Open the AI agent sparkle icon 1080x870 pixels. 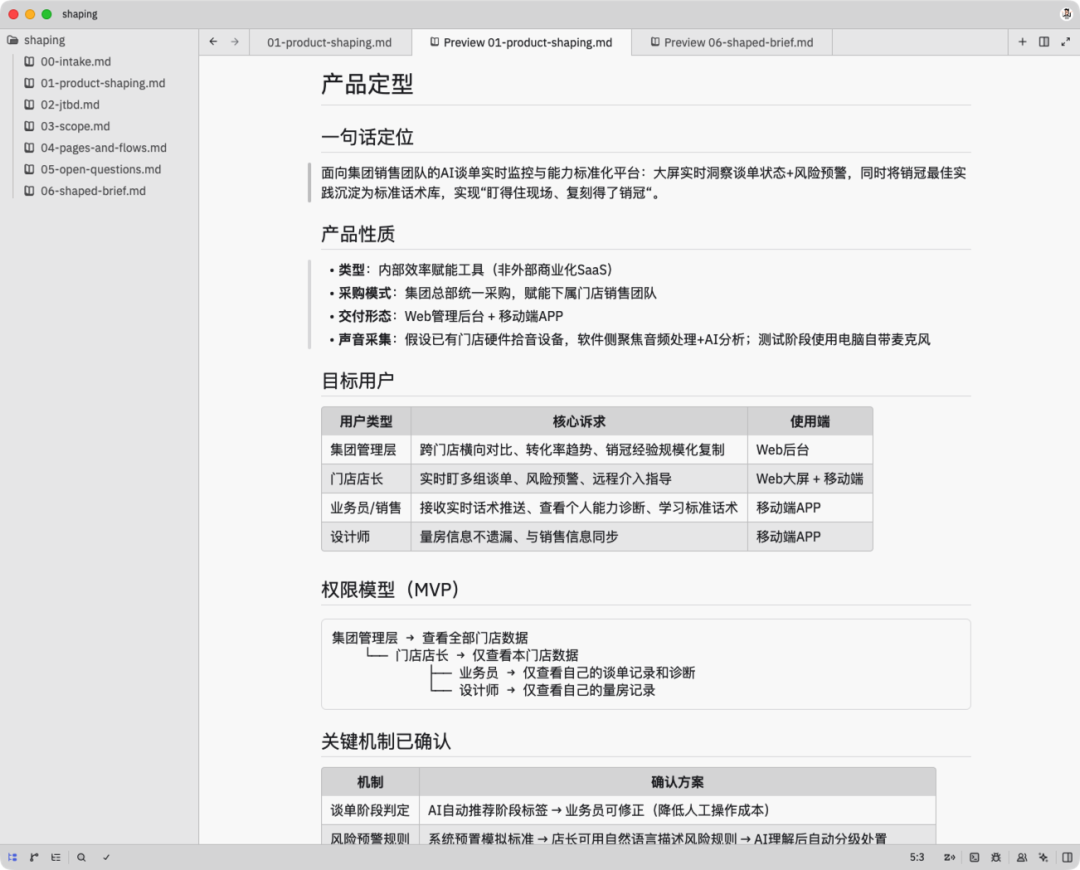coord(1043,858)
